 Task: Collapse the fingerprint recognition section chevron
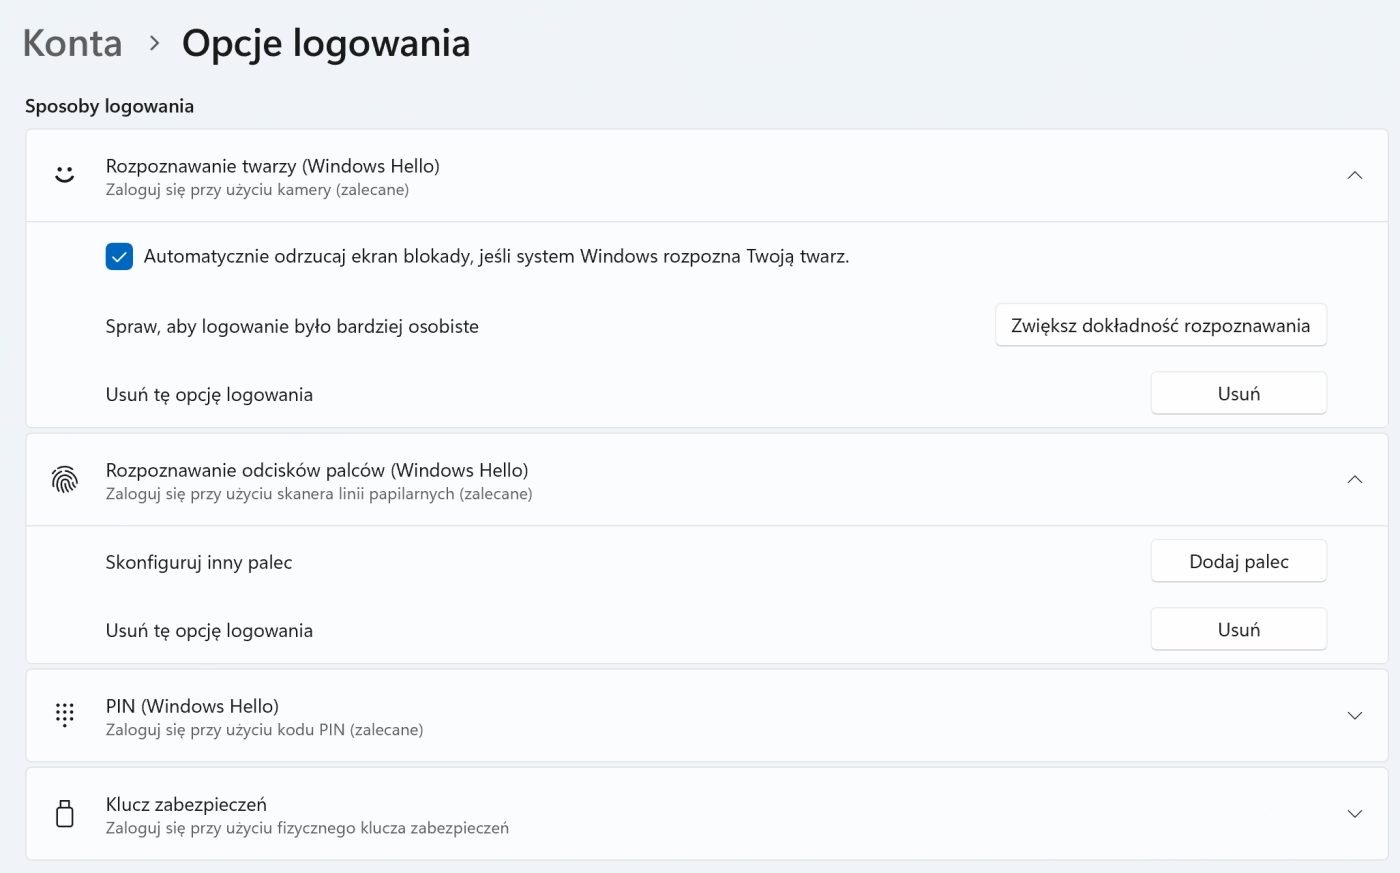[1355, 480]
